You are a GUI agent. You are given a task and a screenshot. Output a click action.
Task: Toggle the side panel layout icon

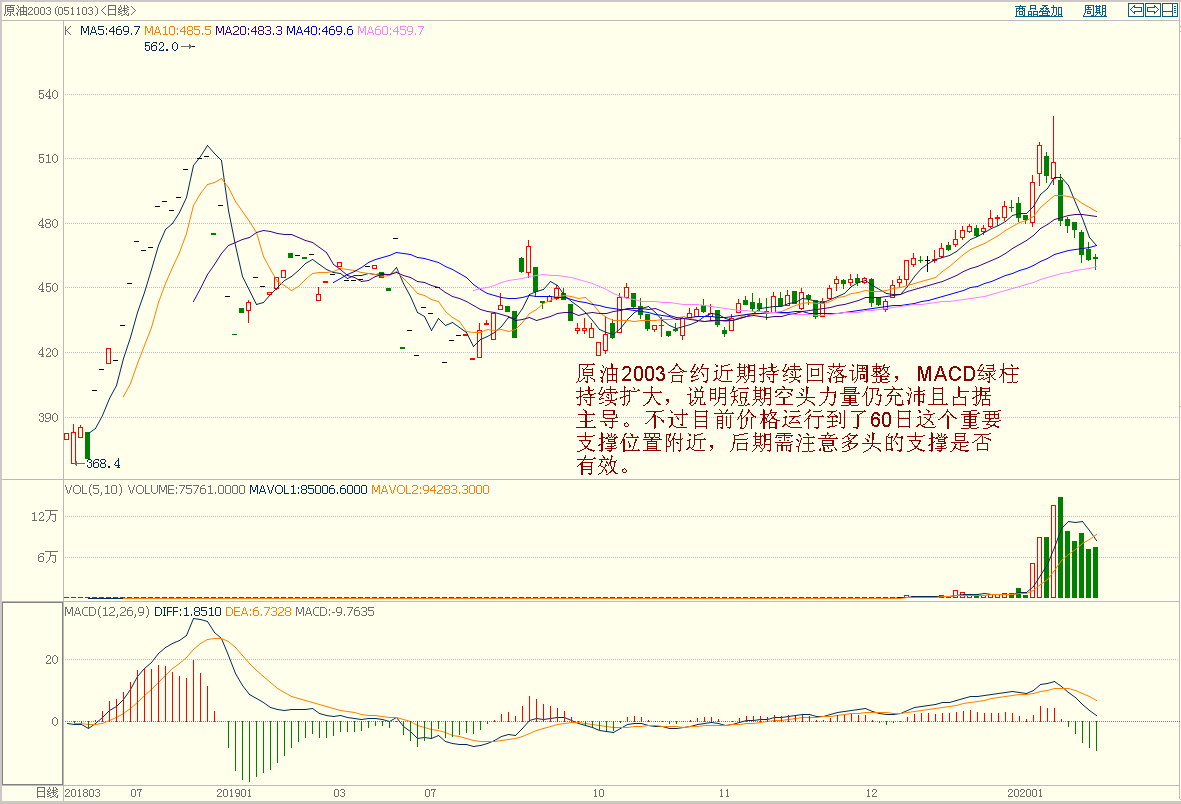[x=1169, y=11]
